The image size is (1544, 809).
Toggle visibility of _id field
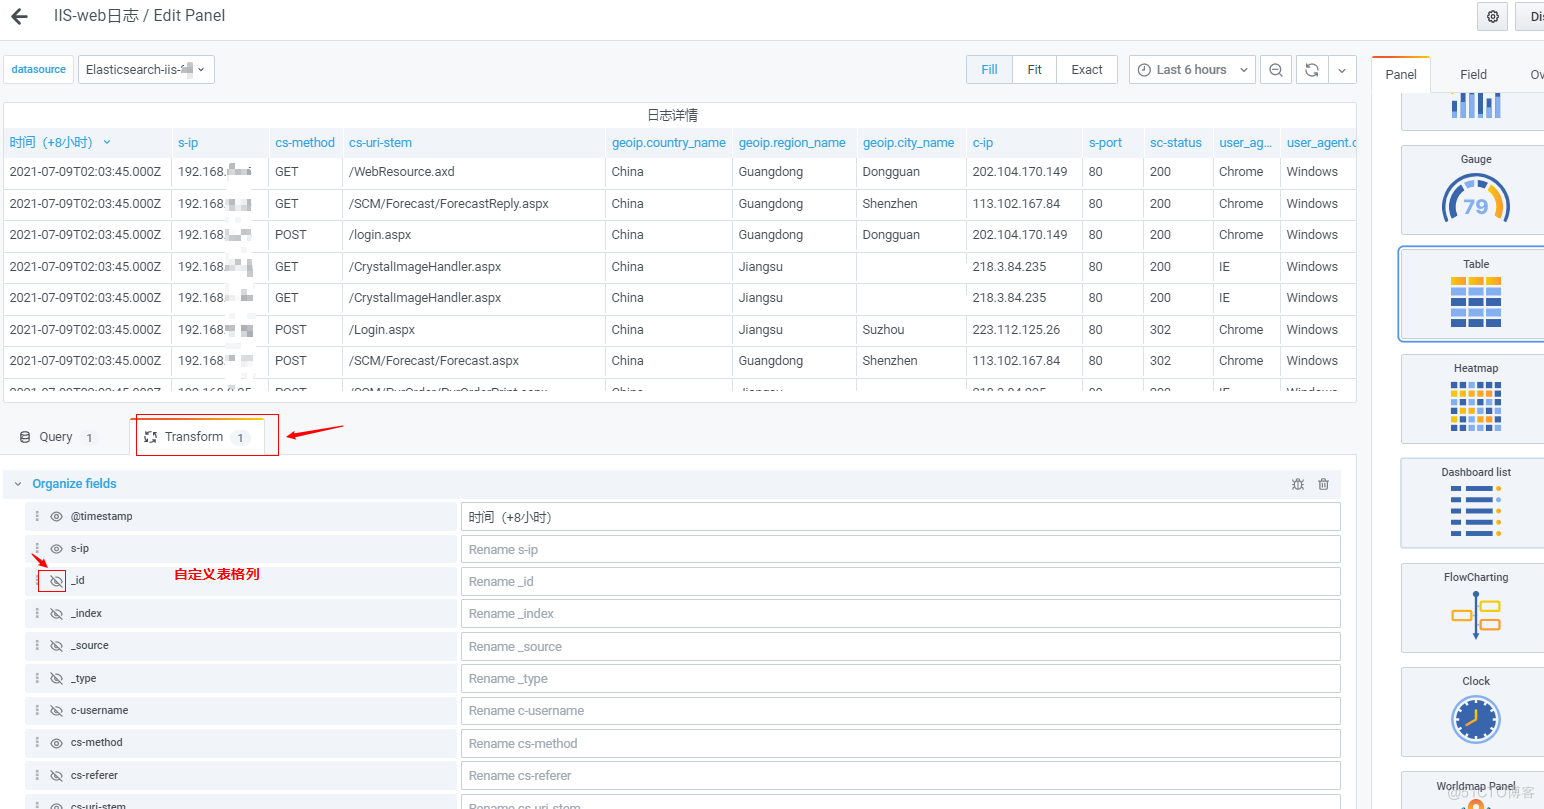coord(57,581)
